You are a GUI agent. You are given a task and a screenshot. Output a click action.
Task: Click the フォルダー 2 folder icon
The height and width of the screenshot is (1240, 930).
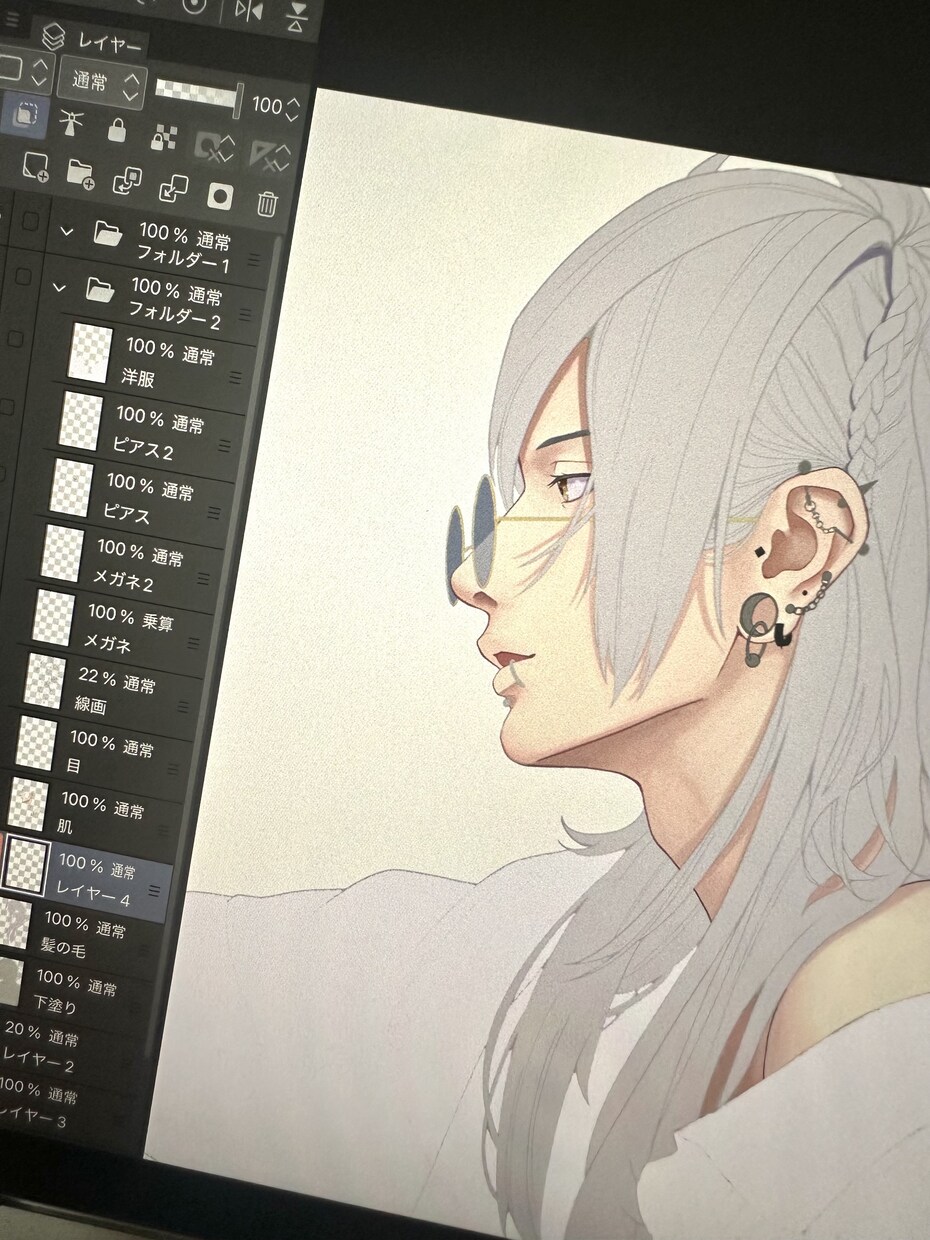pos(99,291)
